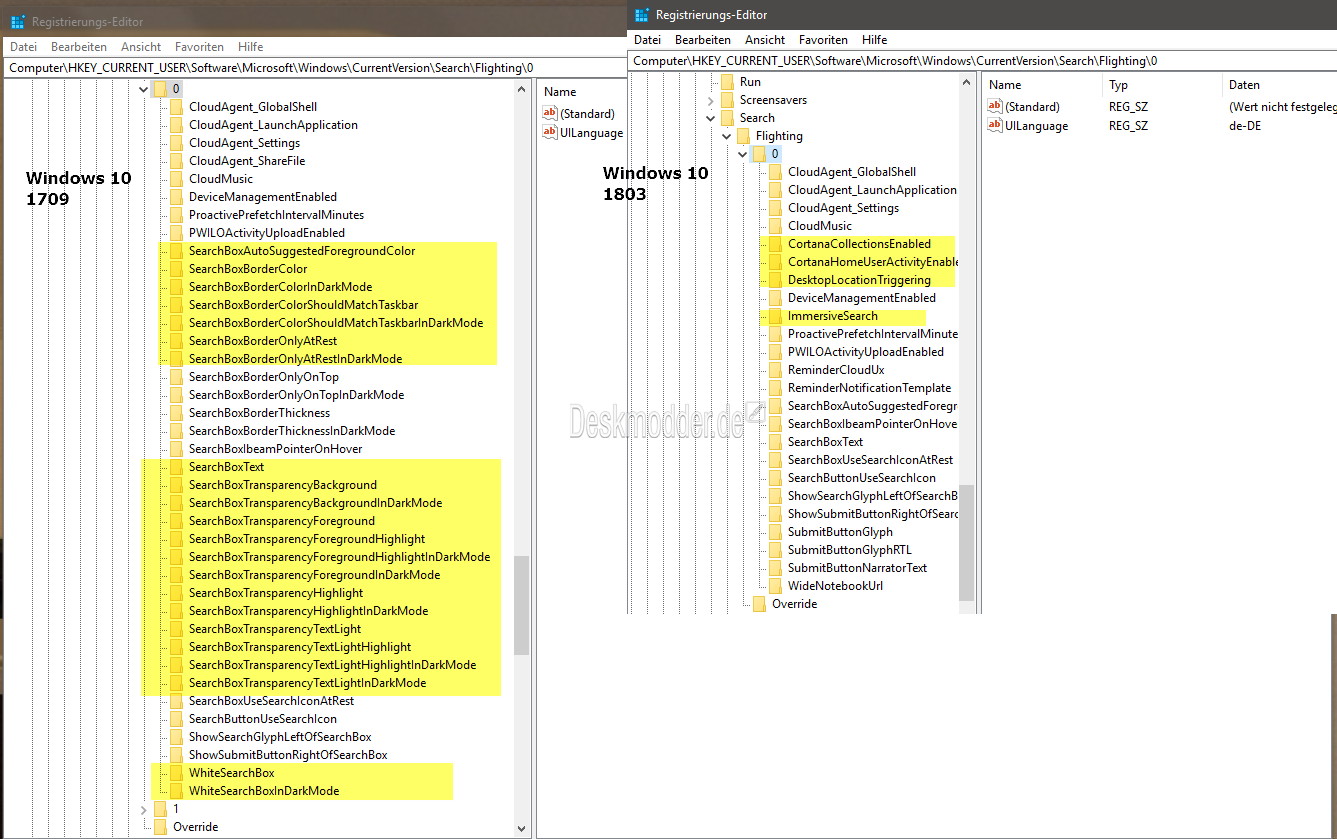Viewport: 1337px width, 839px height.
Task: Click folder icon of WideNotebookUrl in the right window
Action: [x=775, y=586]
